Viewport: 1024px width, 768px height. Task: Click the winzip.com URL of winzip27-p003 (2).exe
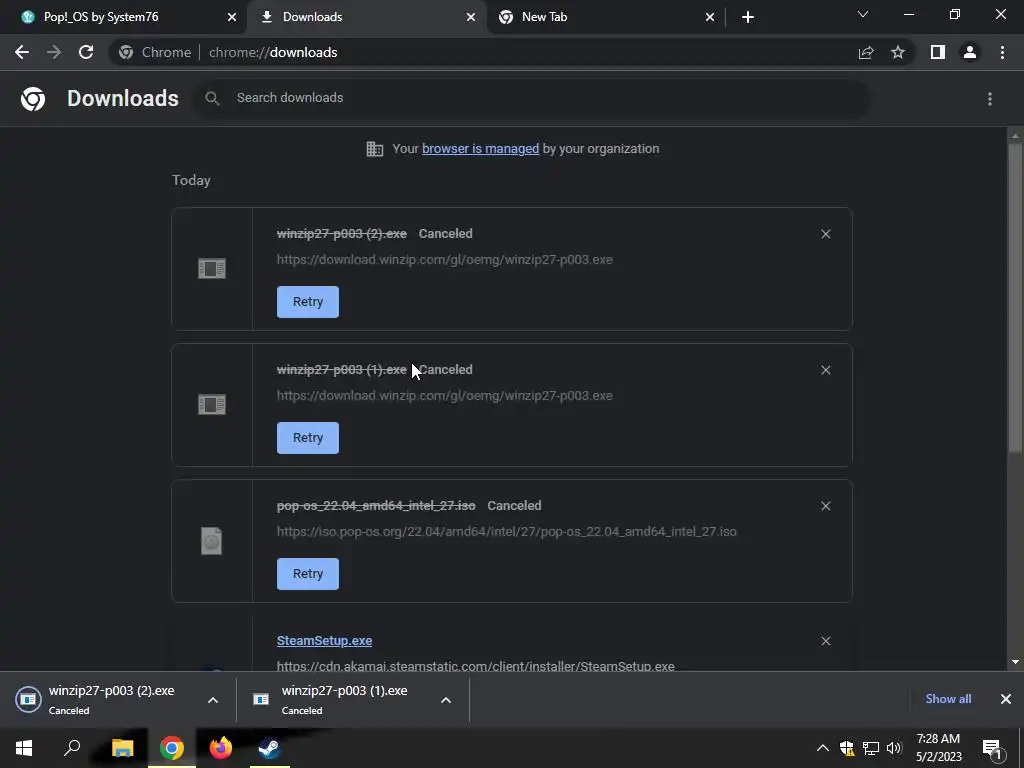point(445,259)
